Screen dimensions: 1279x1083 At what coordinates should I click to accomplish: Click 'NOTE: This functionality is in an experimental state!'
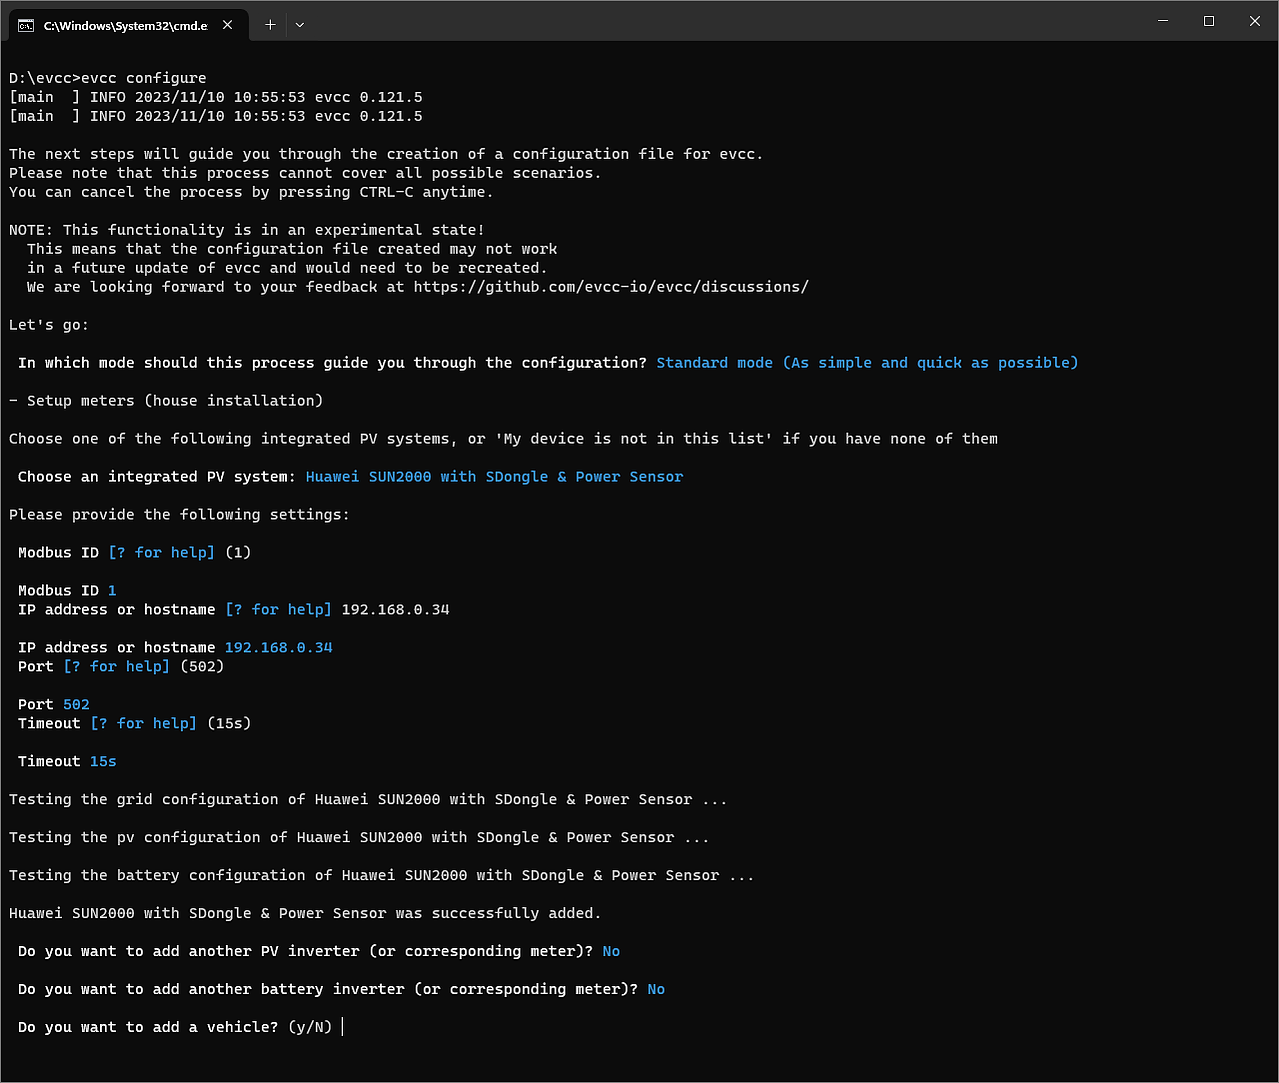click(247, 230)
